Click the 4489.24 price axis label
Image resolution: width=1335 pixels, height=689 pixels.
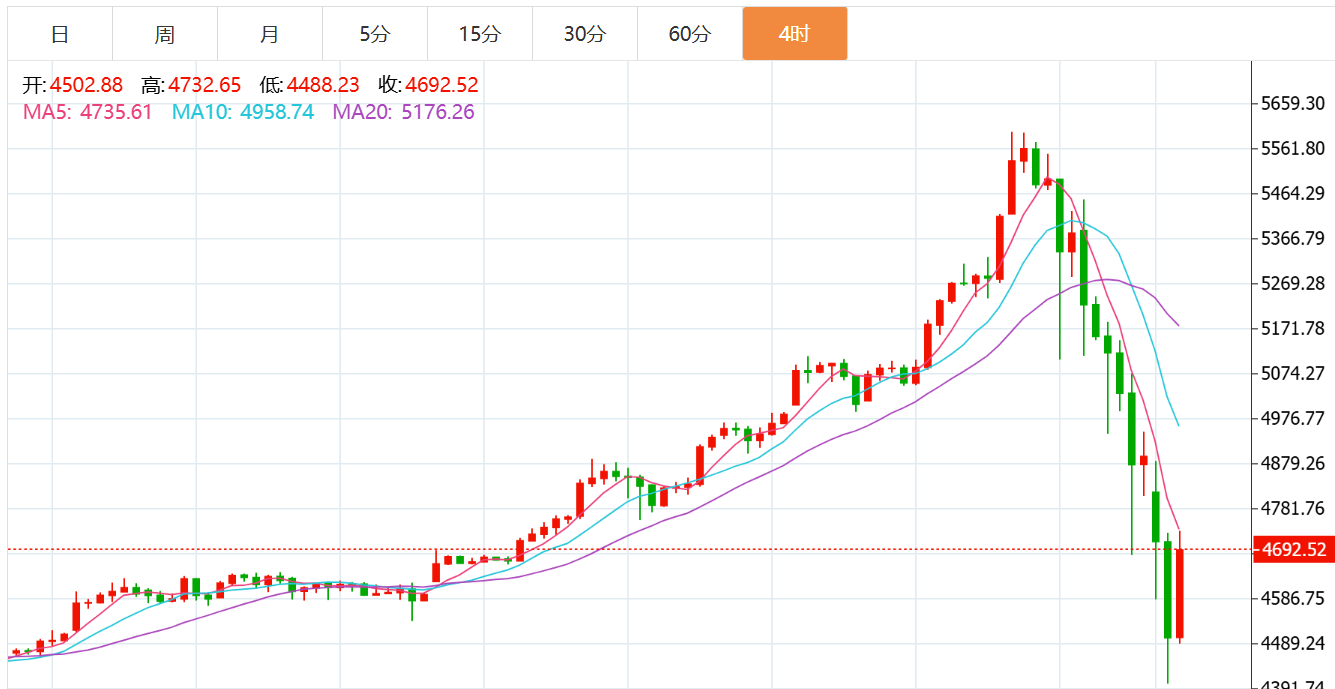[1293, 644]
